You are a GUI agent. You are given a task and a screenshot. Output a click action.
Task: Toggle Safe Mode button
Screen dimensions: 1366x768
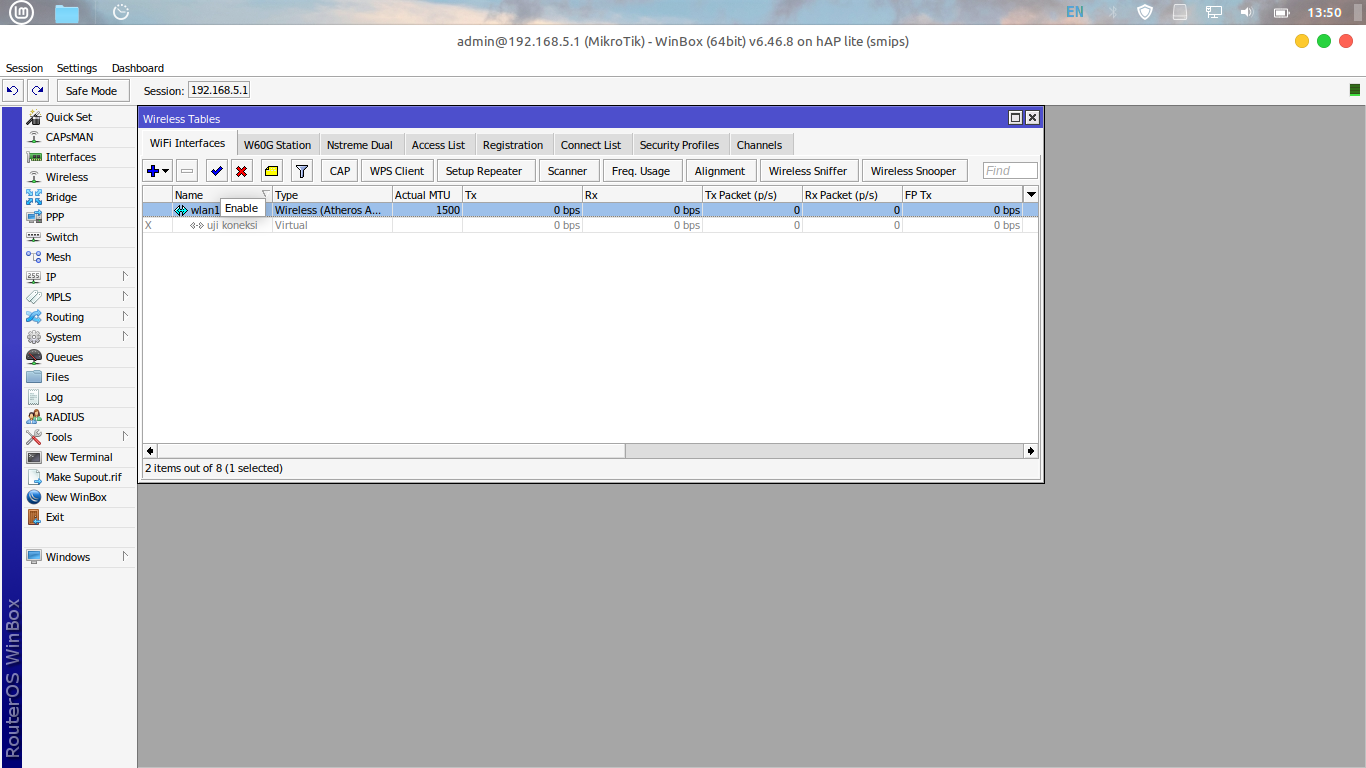91,90
